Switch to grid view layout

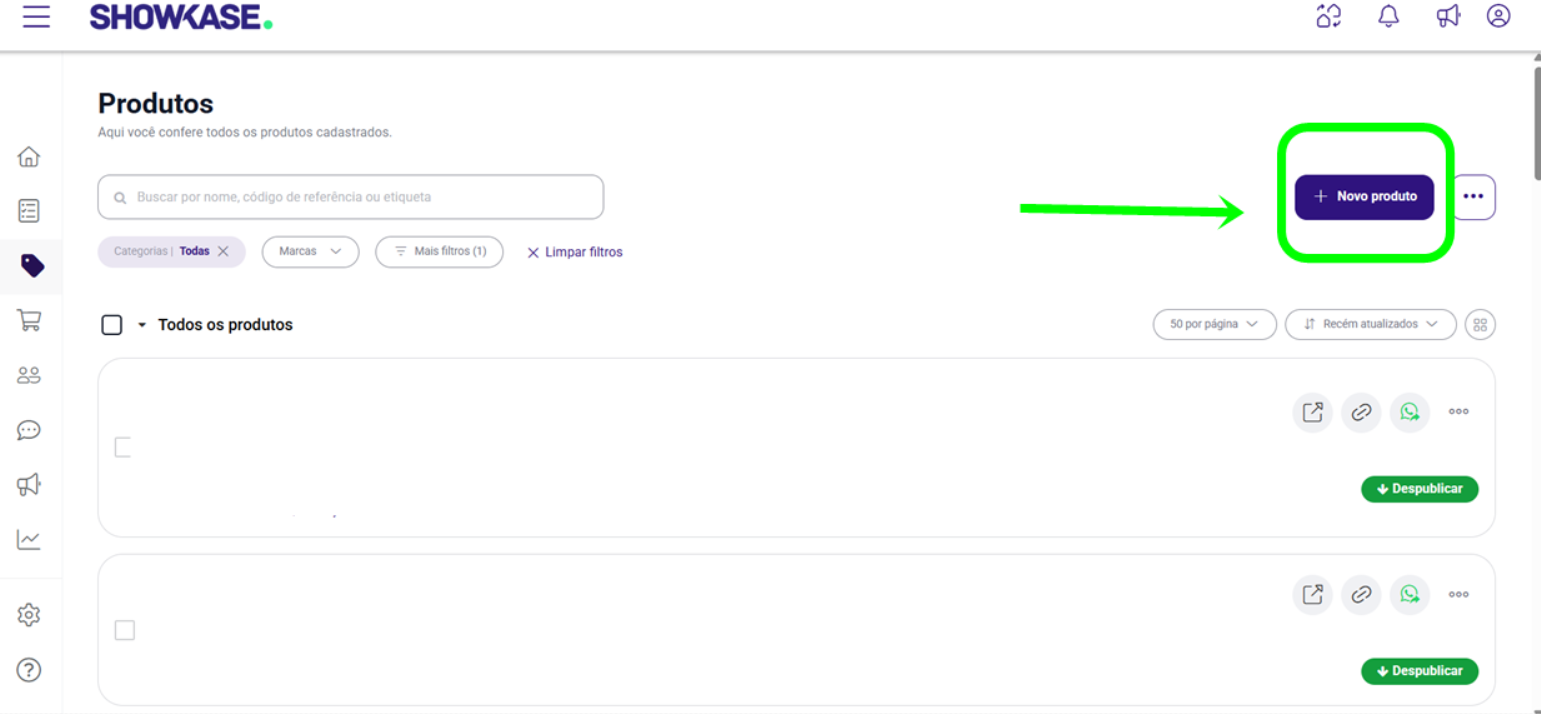1481,324
